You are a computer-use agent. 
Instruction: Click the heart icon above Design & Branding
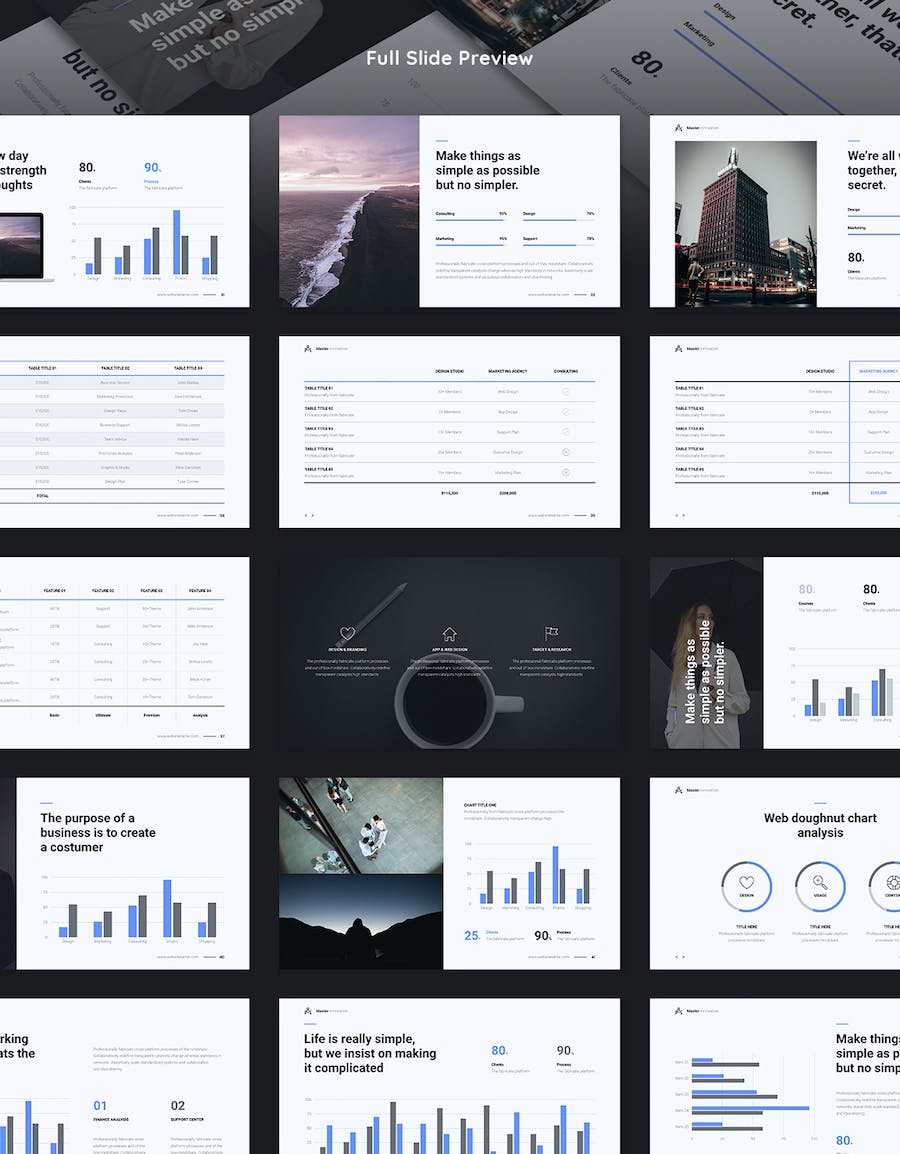347,633
